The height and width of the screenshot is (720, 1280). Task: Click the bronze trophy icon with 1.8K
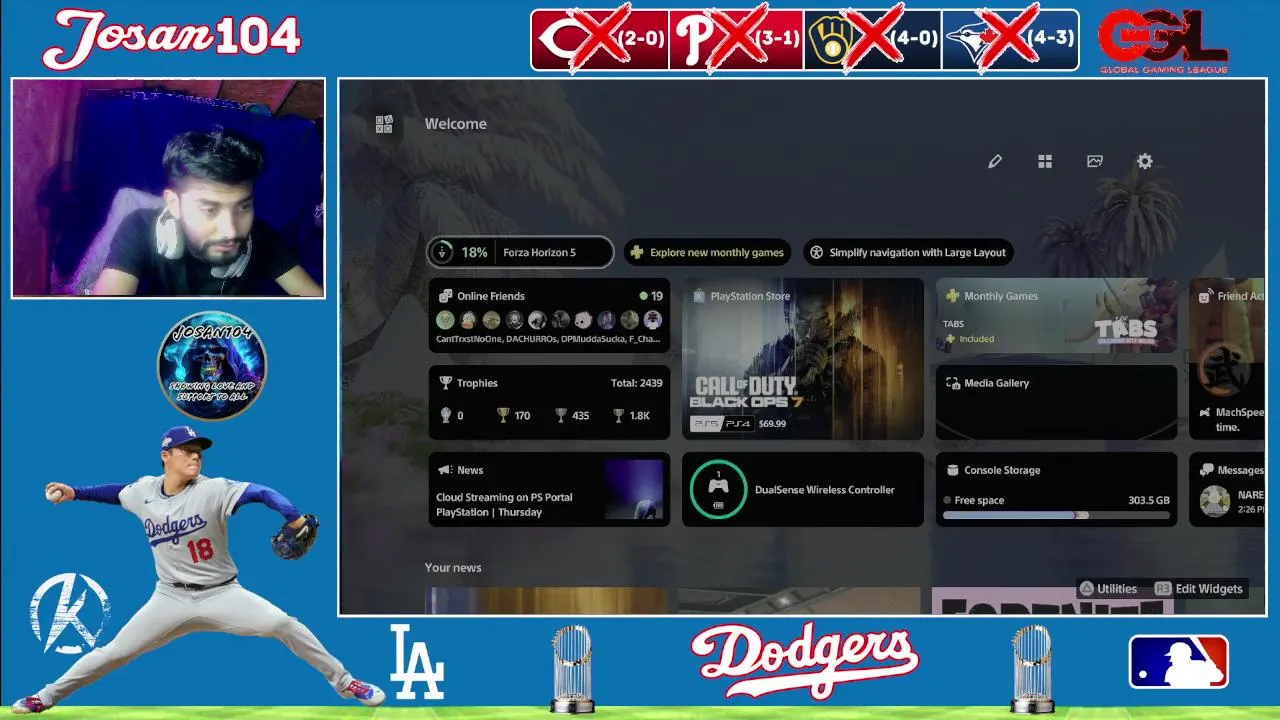(619, 415)
